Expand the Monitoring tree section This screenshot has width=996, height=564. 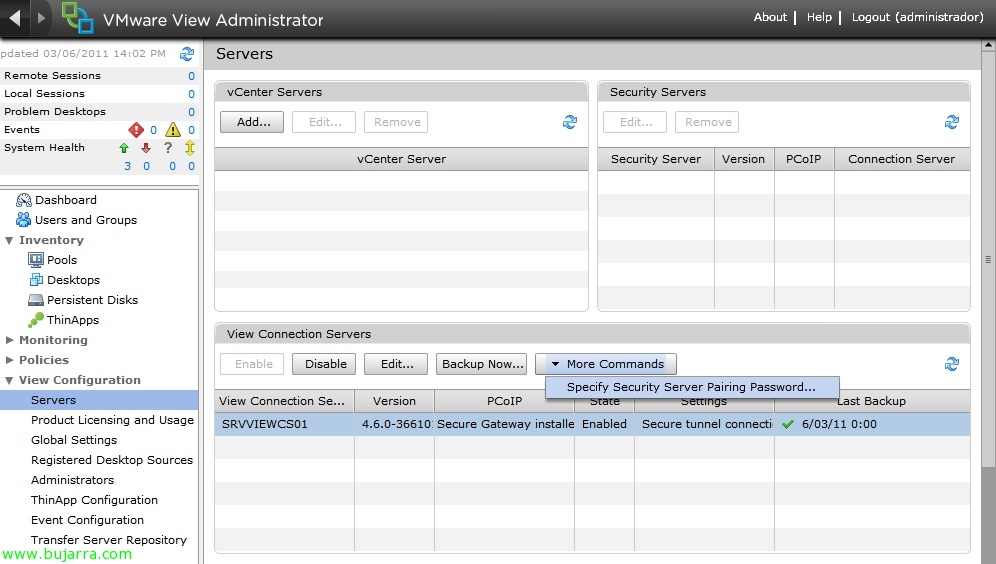point(9,340)
